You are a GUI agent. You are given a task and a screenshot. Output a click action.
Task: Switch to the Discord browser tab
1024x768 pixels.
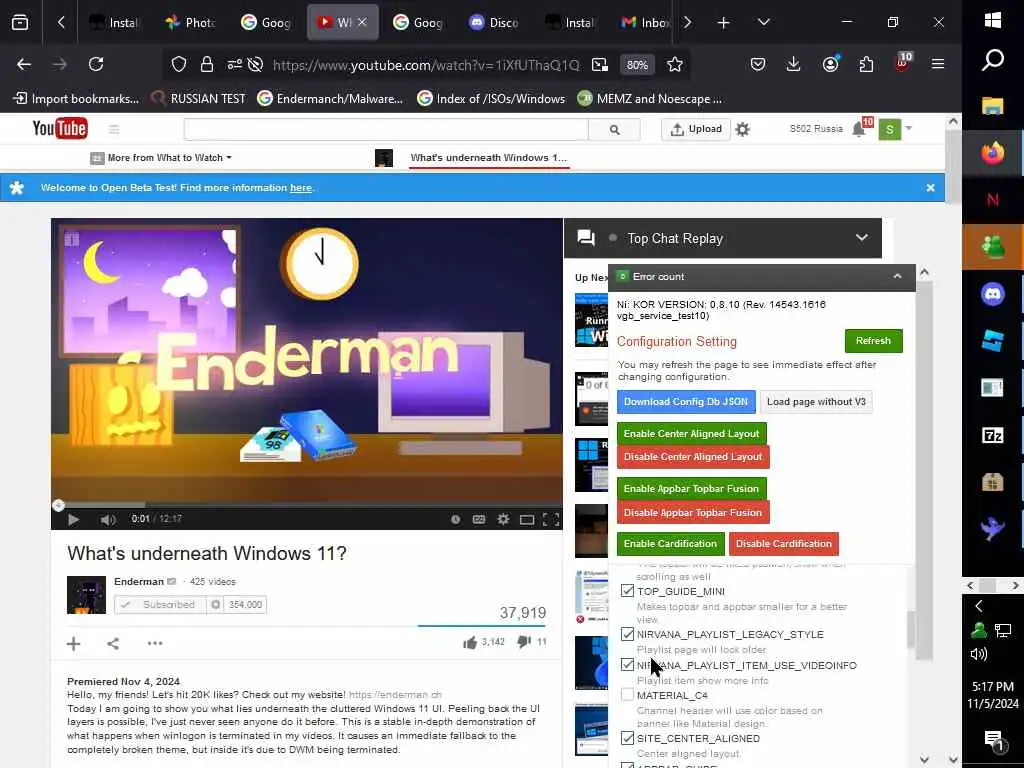click(x=494, y=22)
